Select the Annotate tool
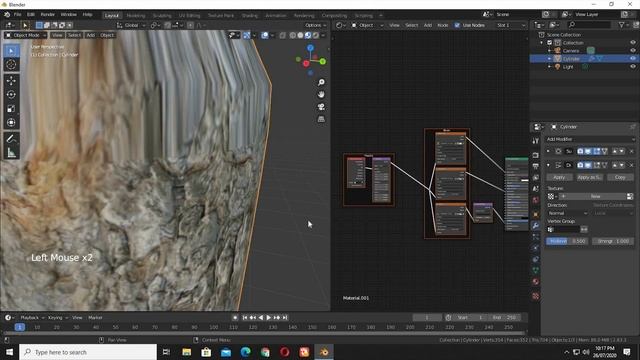 [11, 139]
